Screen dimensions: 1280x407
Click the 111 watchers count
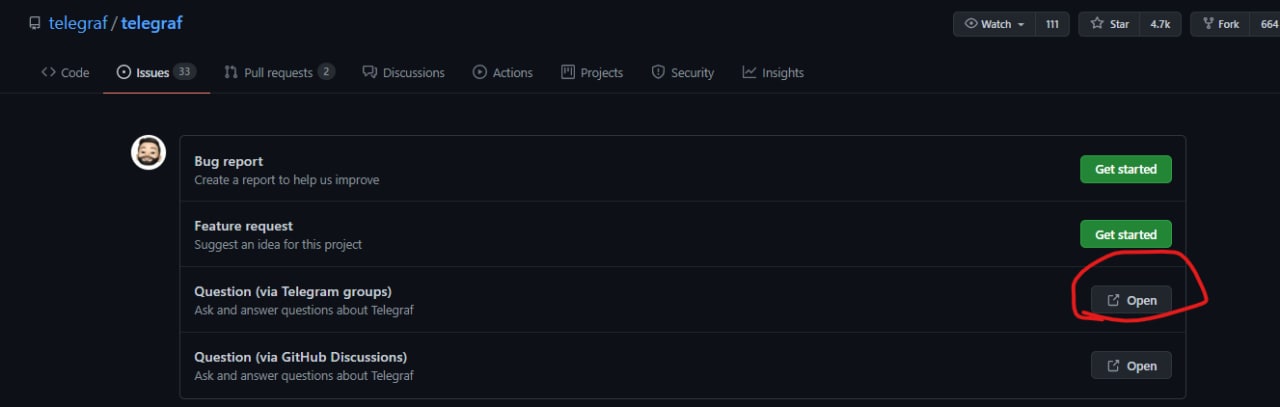[1052, 24]
